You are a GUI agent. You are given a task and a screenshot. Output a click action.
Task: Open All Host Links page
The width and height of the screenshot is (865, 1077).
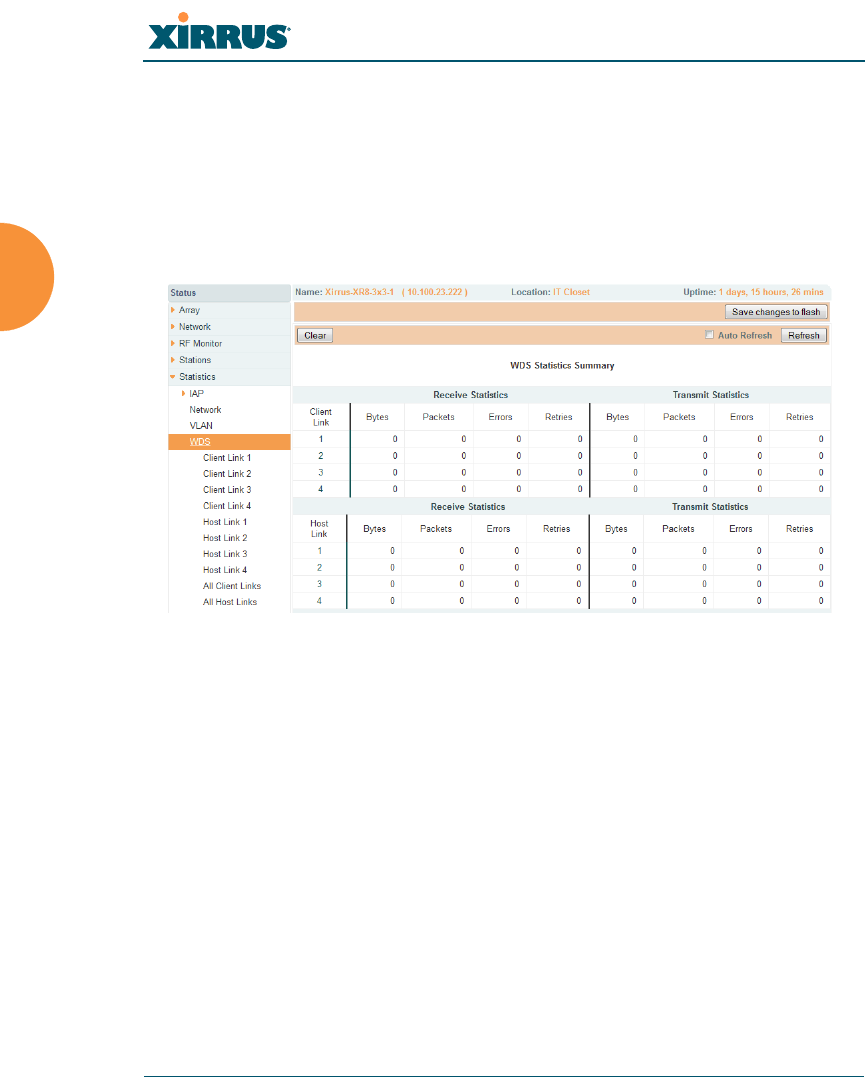(230, 602)
